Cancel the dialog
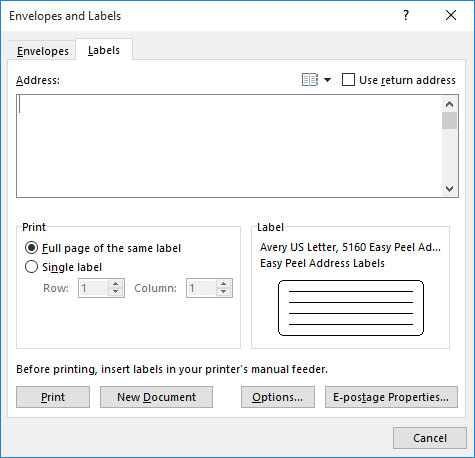 (x=430, y=438)
